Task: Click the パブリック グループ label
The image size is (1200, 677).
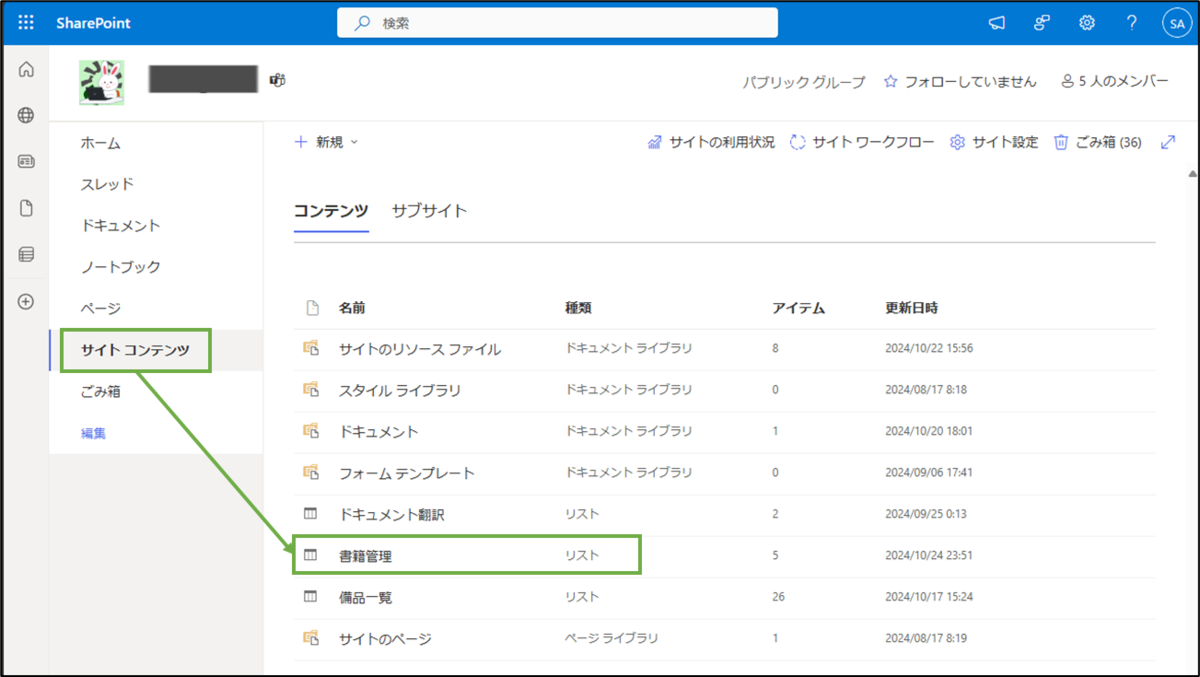Action: (x=804, y=82)
